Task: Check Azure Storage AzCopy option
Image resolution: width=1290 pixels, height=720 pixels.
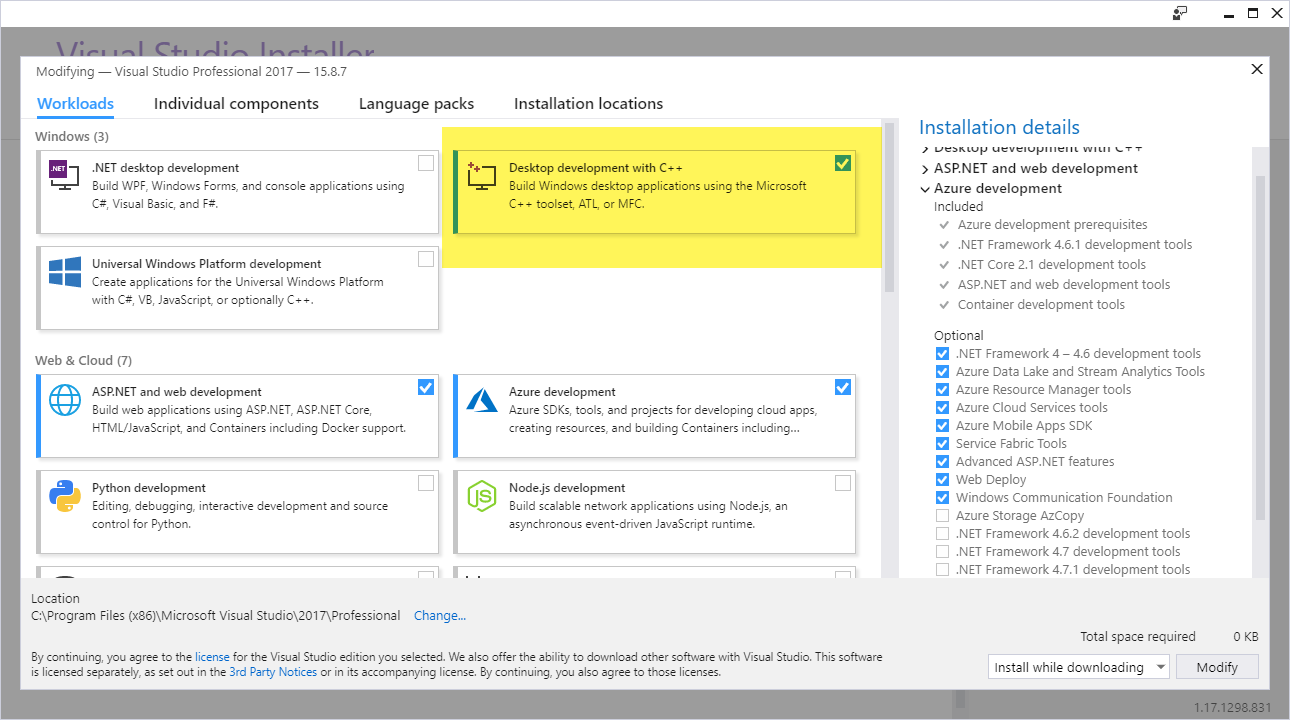Action: 942,516
